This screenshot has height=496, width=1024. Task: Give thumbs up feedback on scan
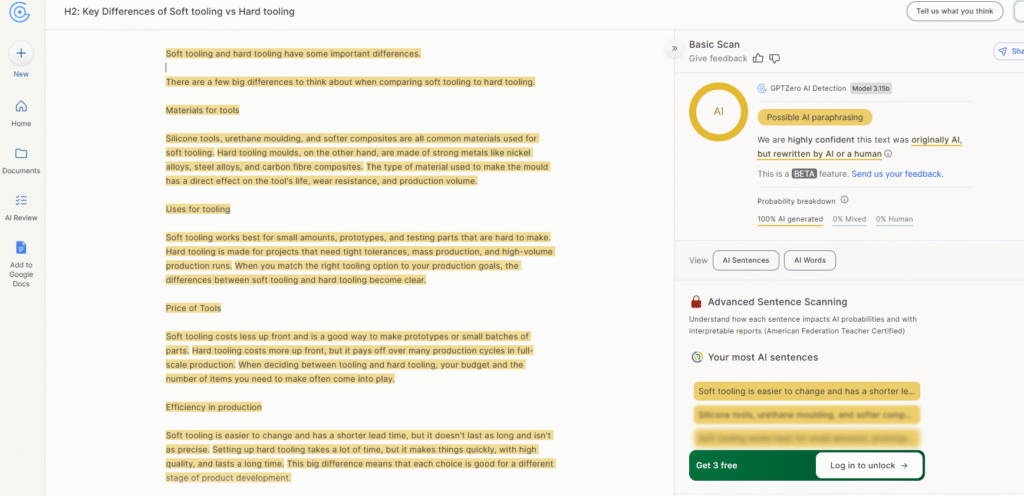pos(758,58)
